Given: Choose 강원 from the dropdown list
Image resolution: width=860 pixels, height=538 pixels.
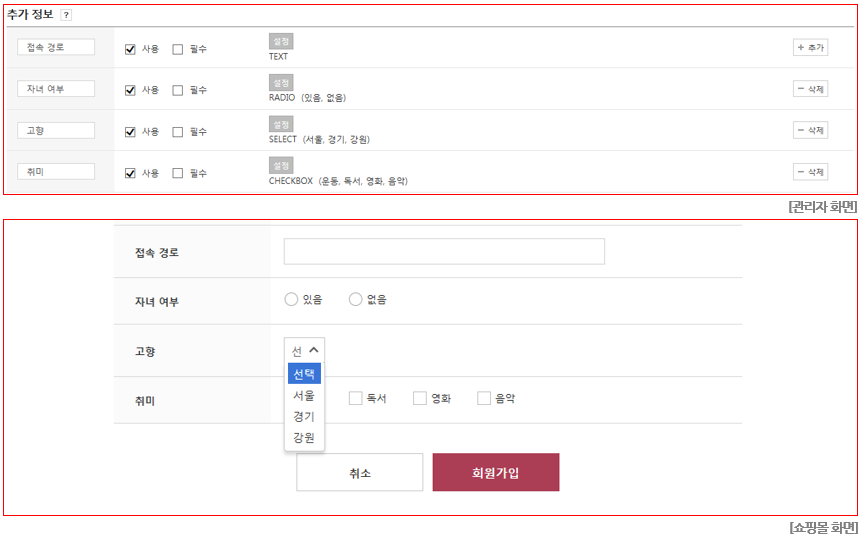Looking at the screenshot, I should 304,438.
